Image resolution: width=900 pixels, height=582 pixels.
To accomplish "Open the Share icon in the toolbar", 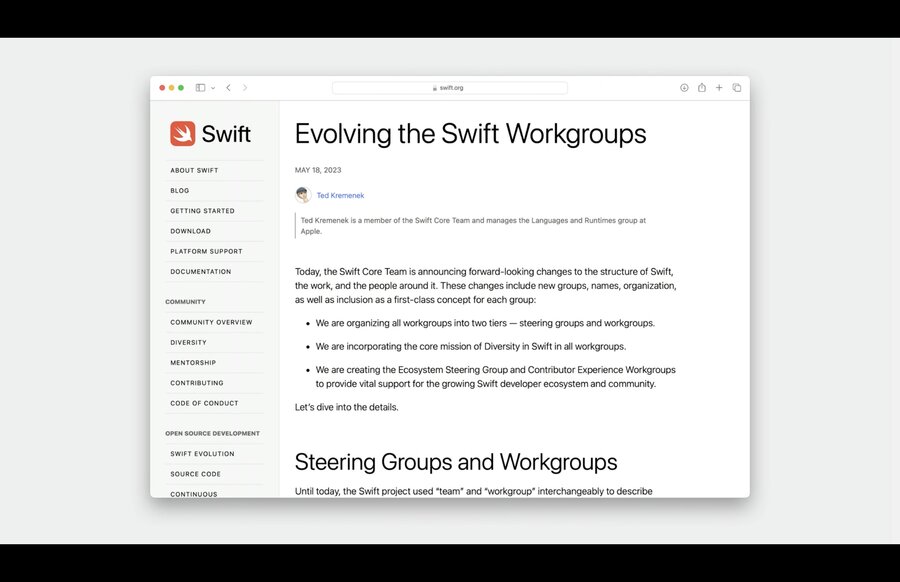I will click(702, 87).
